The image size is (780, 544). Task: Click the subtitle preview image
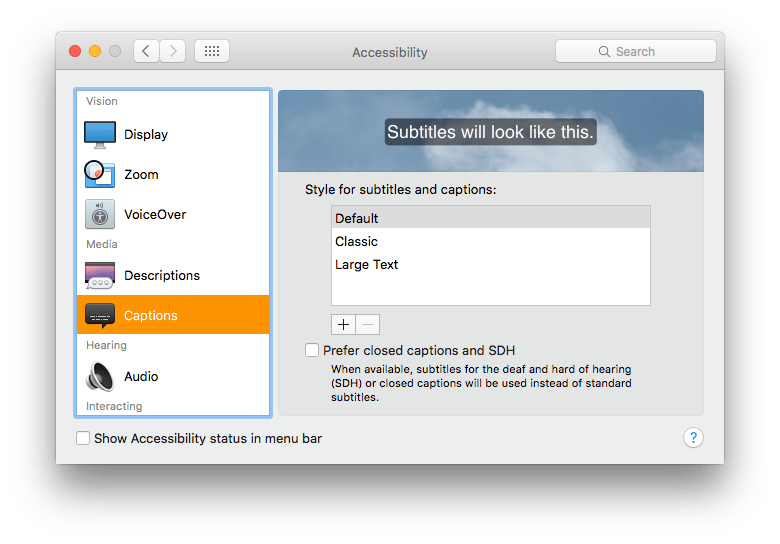490,131
